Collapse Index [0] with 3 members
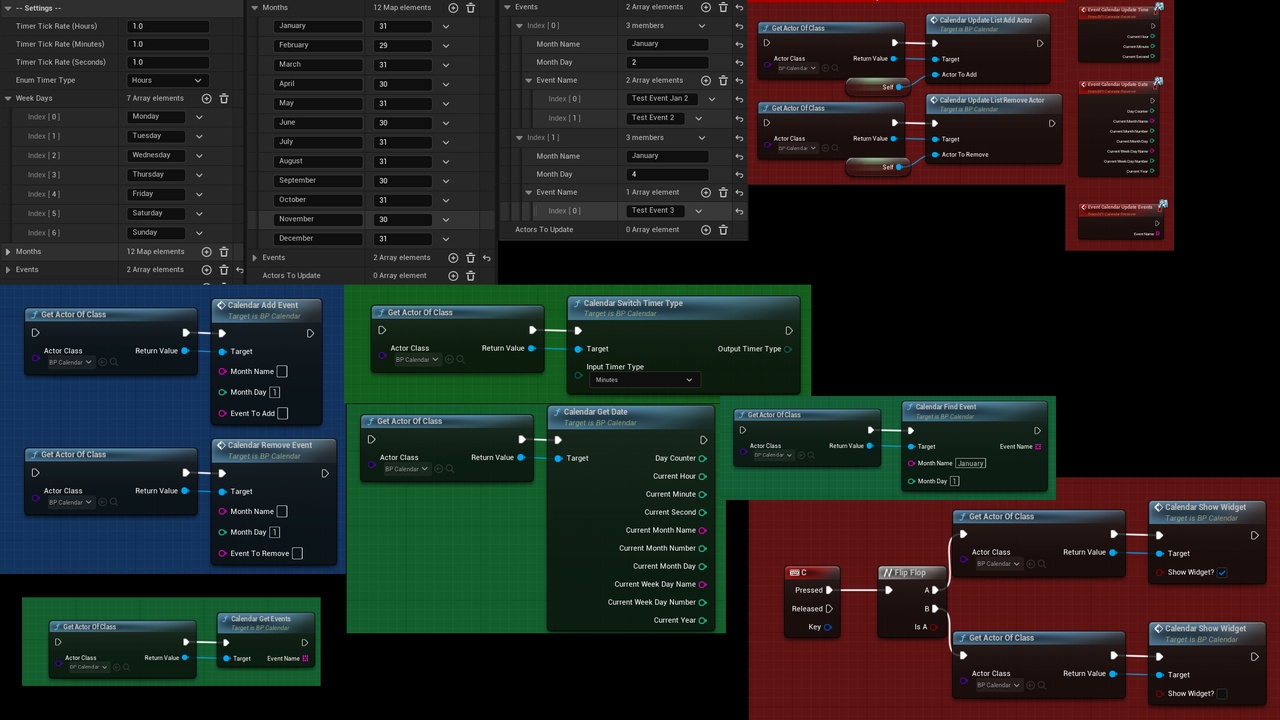This screenshot has height=720, width=1280. (x=519, y=26)
